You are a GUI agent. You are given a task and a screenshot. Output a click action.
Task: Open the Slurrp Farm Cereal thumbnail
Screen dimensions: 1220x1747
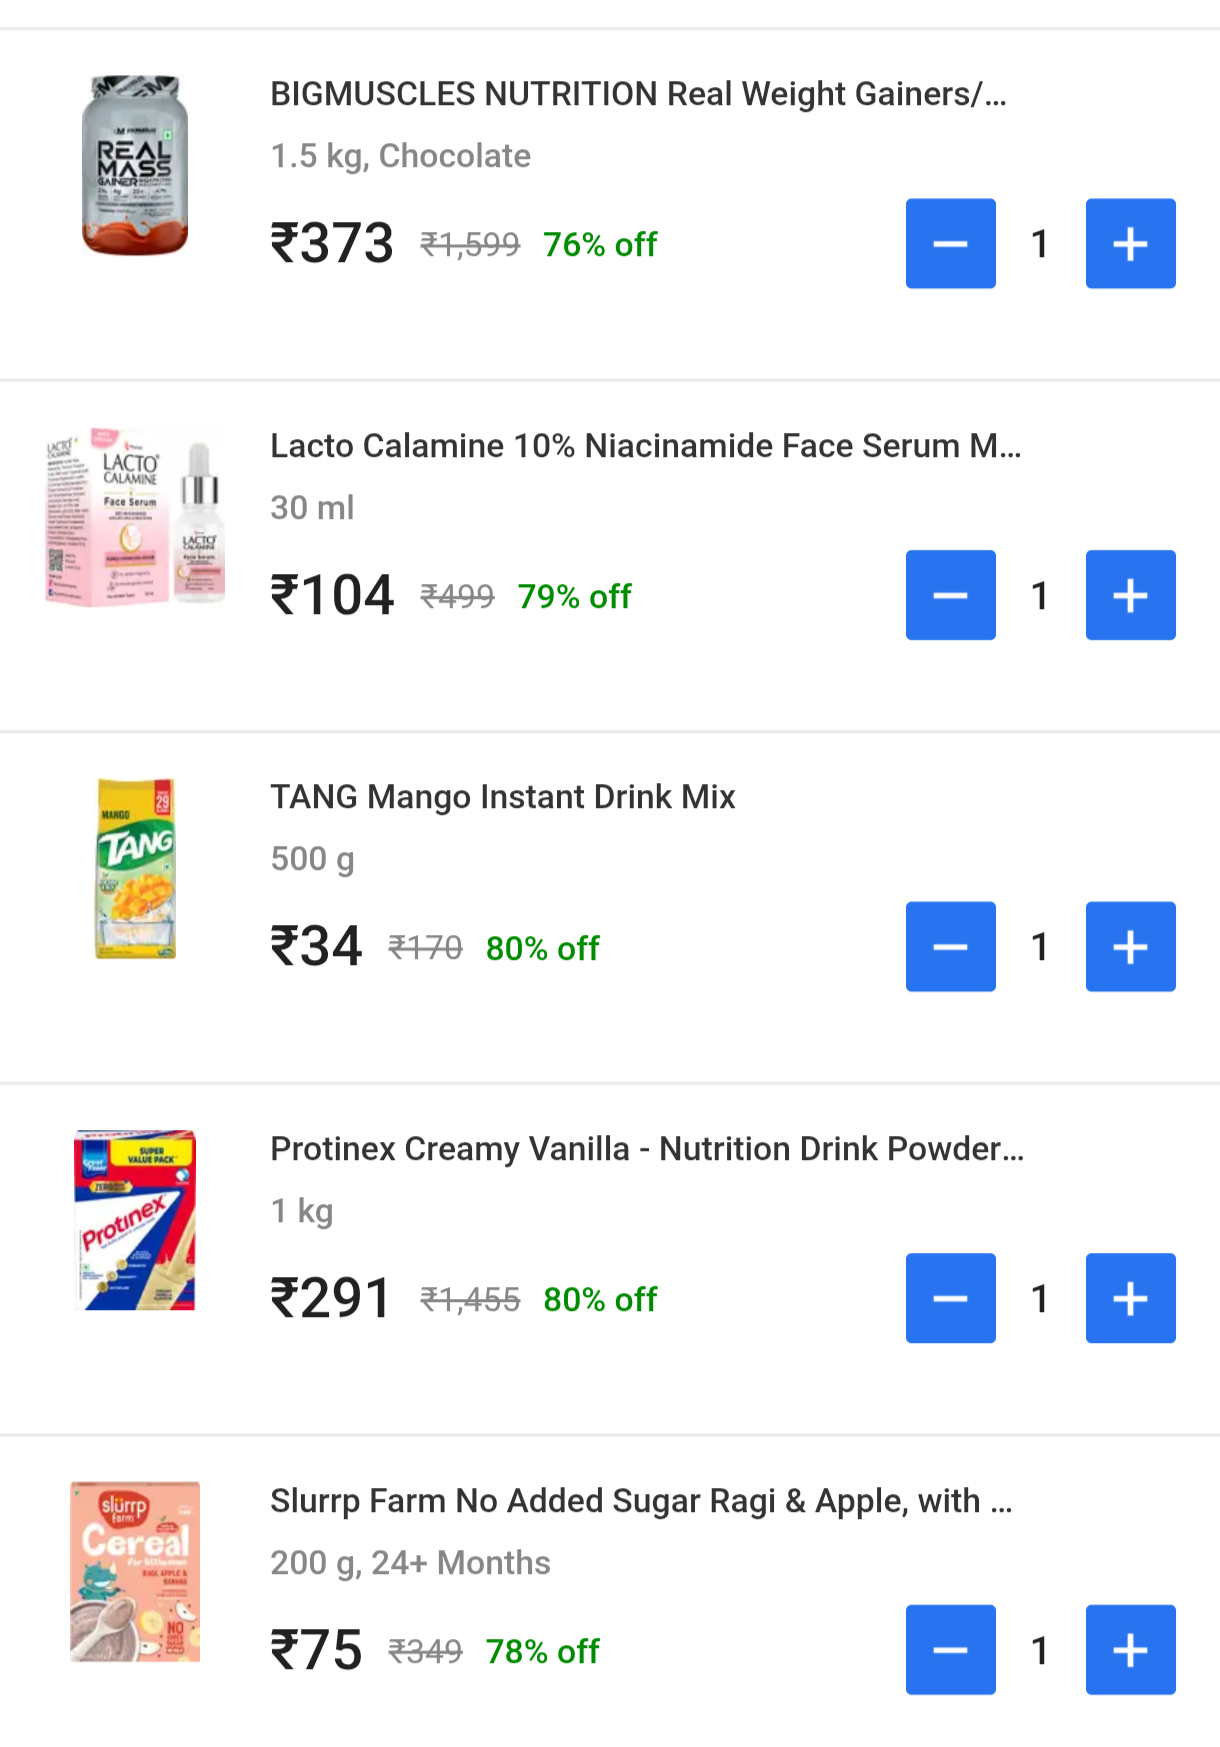tap(135, 1571)
